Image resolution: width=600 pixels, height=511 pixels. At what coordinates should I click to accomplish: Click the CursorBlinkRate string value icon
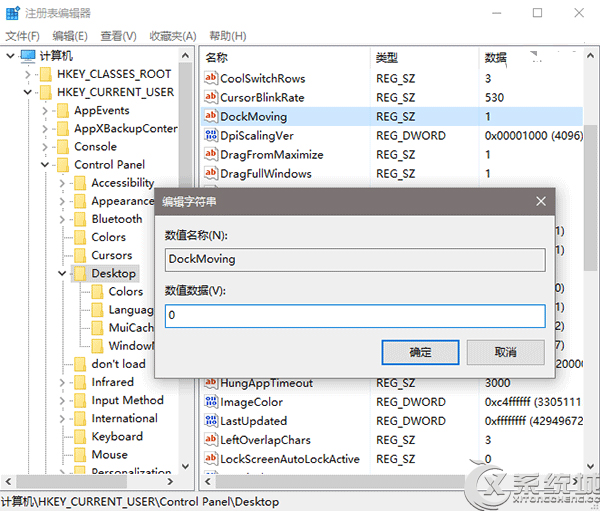click(x=211, y=97)
